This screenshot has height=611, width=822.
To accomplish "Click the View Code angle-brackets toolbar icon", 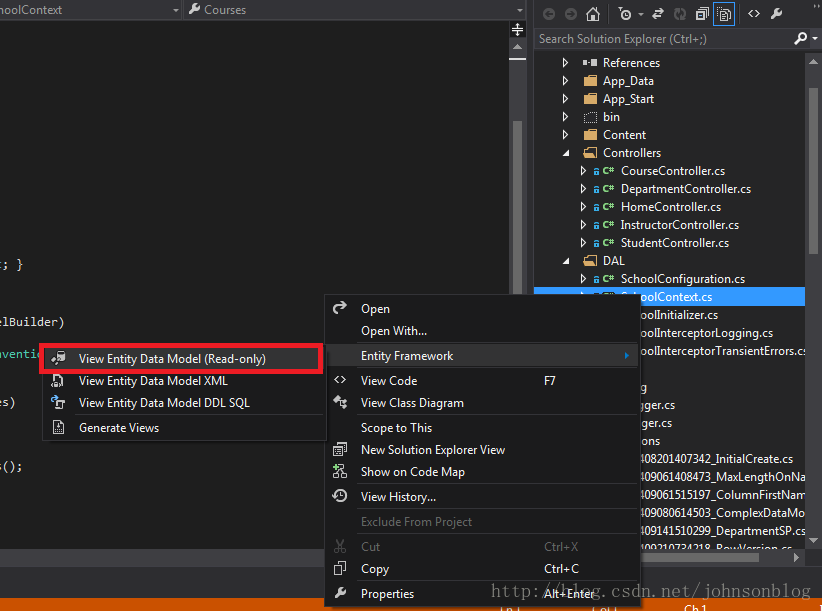I will 754,14.
